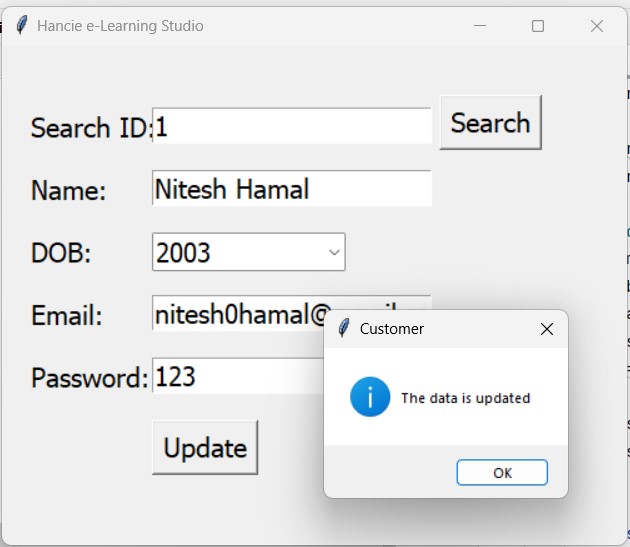Click the feather icon in Hancie title bar
630x547 pixels.
[21, 26]
